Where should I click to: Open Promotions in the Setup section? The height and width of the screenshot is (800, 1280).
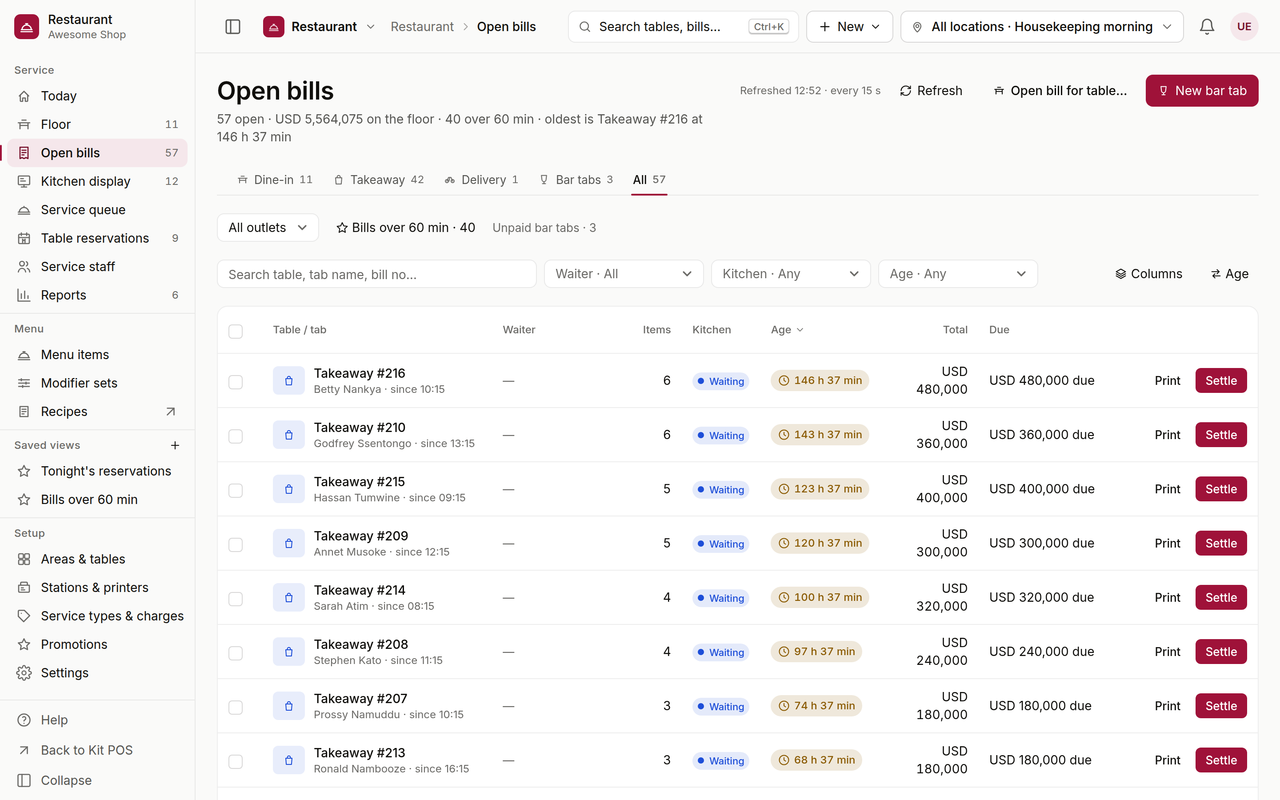click(x=97, y=644)
